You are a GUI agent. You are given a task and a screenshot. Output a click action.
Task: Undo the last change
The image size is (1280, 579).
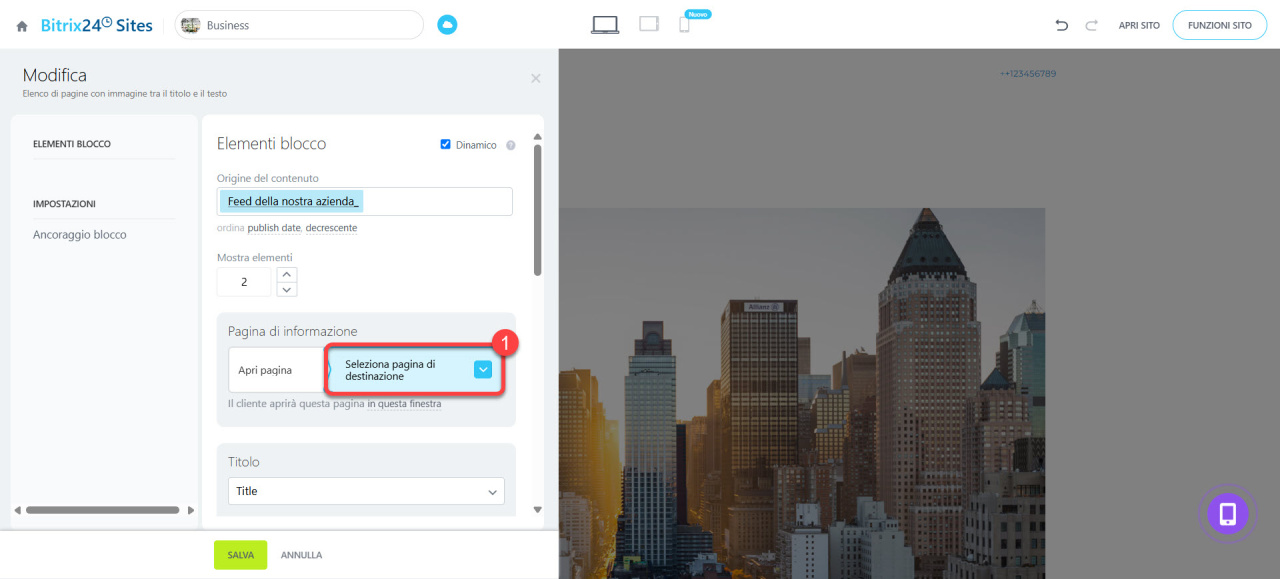(1062, 25)
